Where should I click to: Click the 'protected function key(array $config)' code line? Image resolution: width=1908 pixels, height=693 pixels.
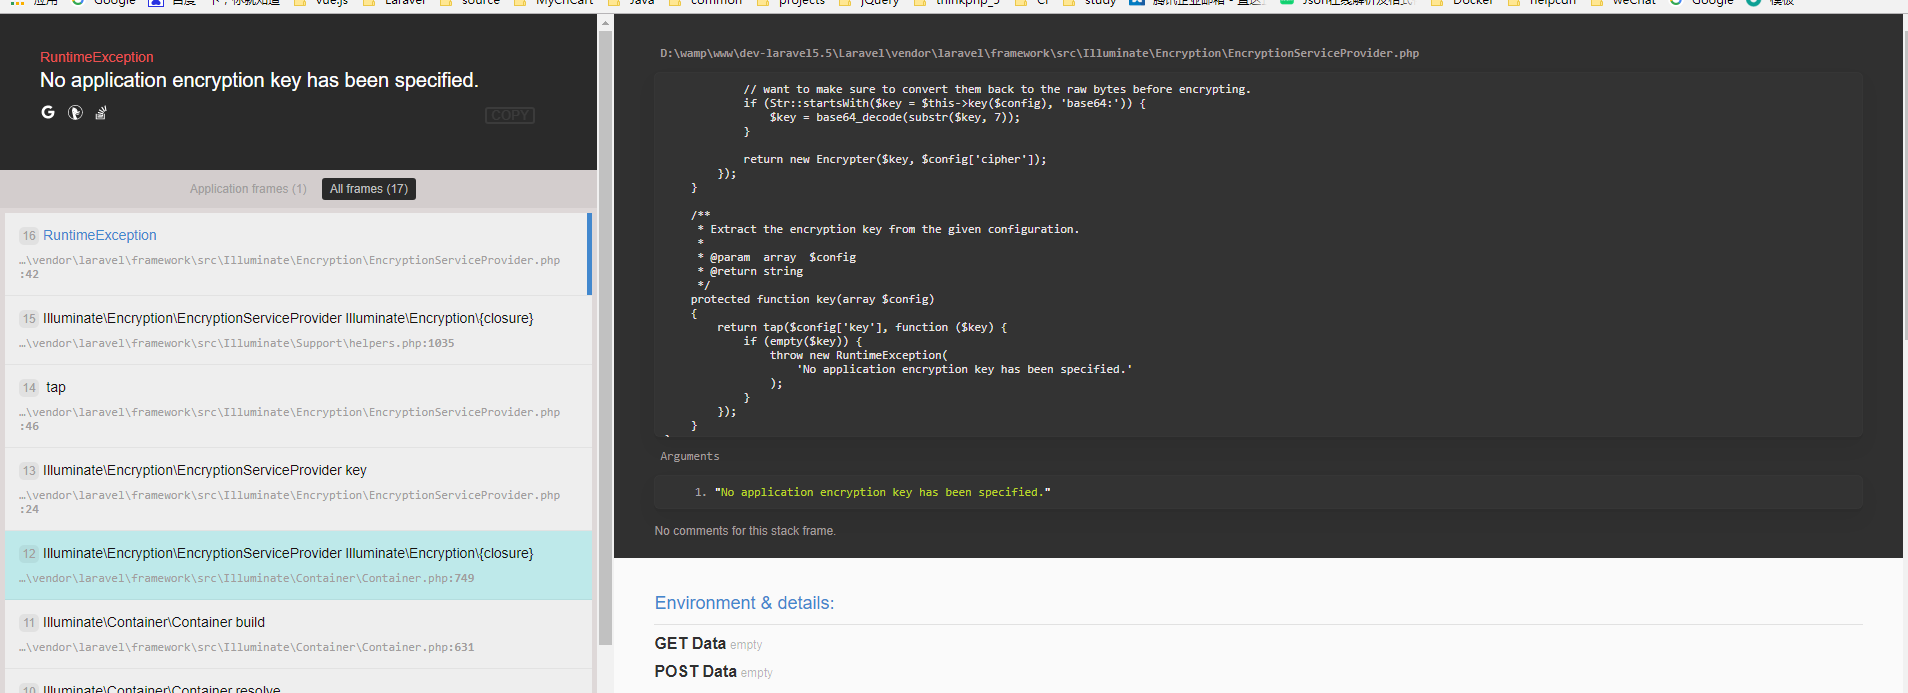coord(812,299)
